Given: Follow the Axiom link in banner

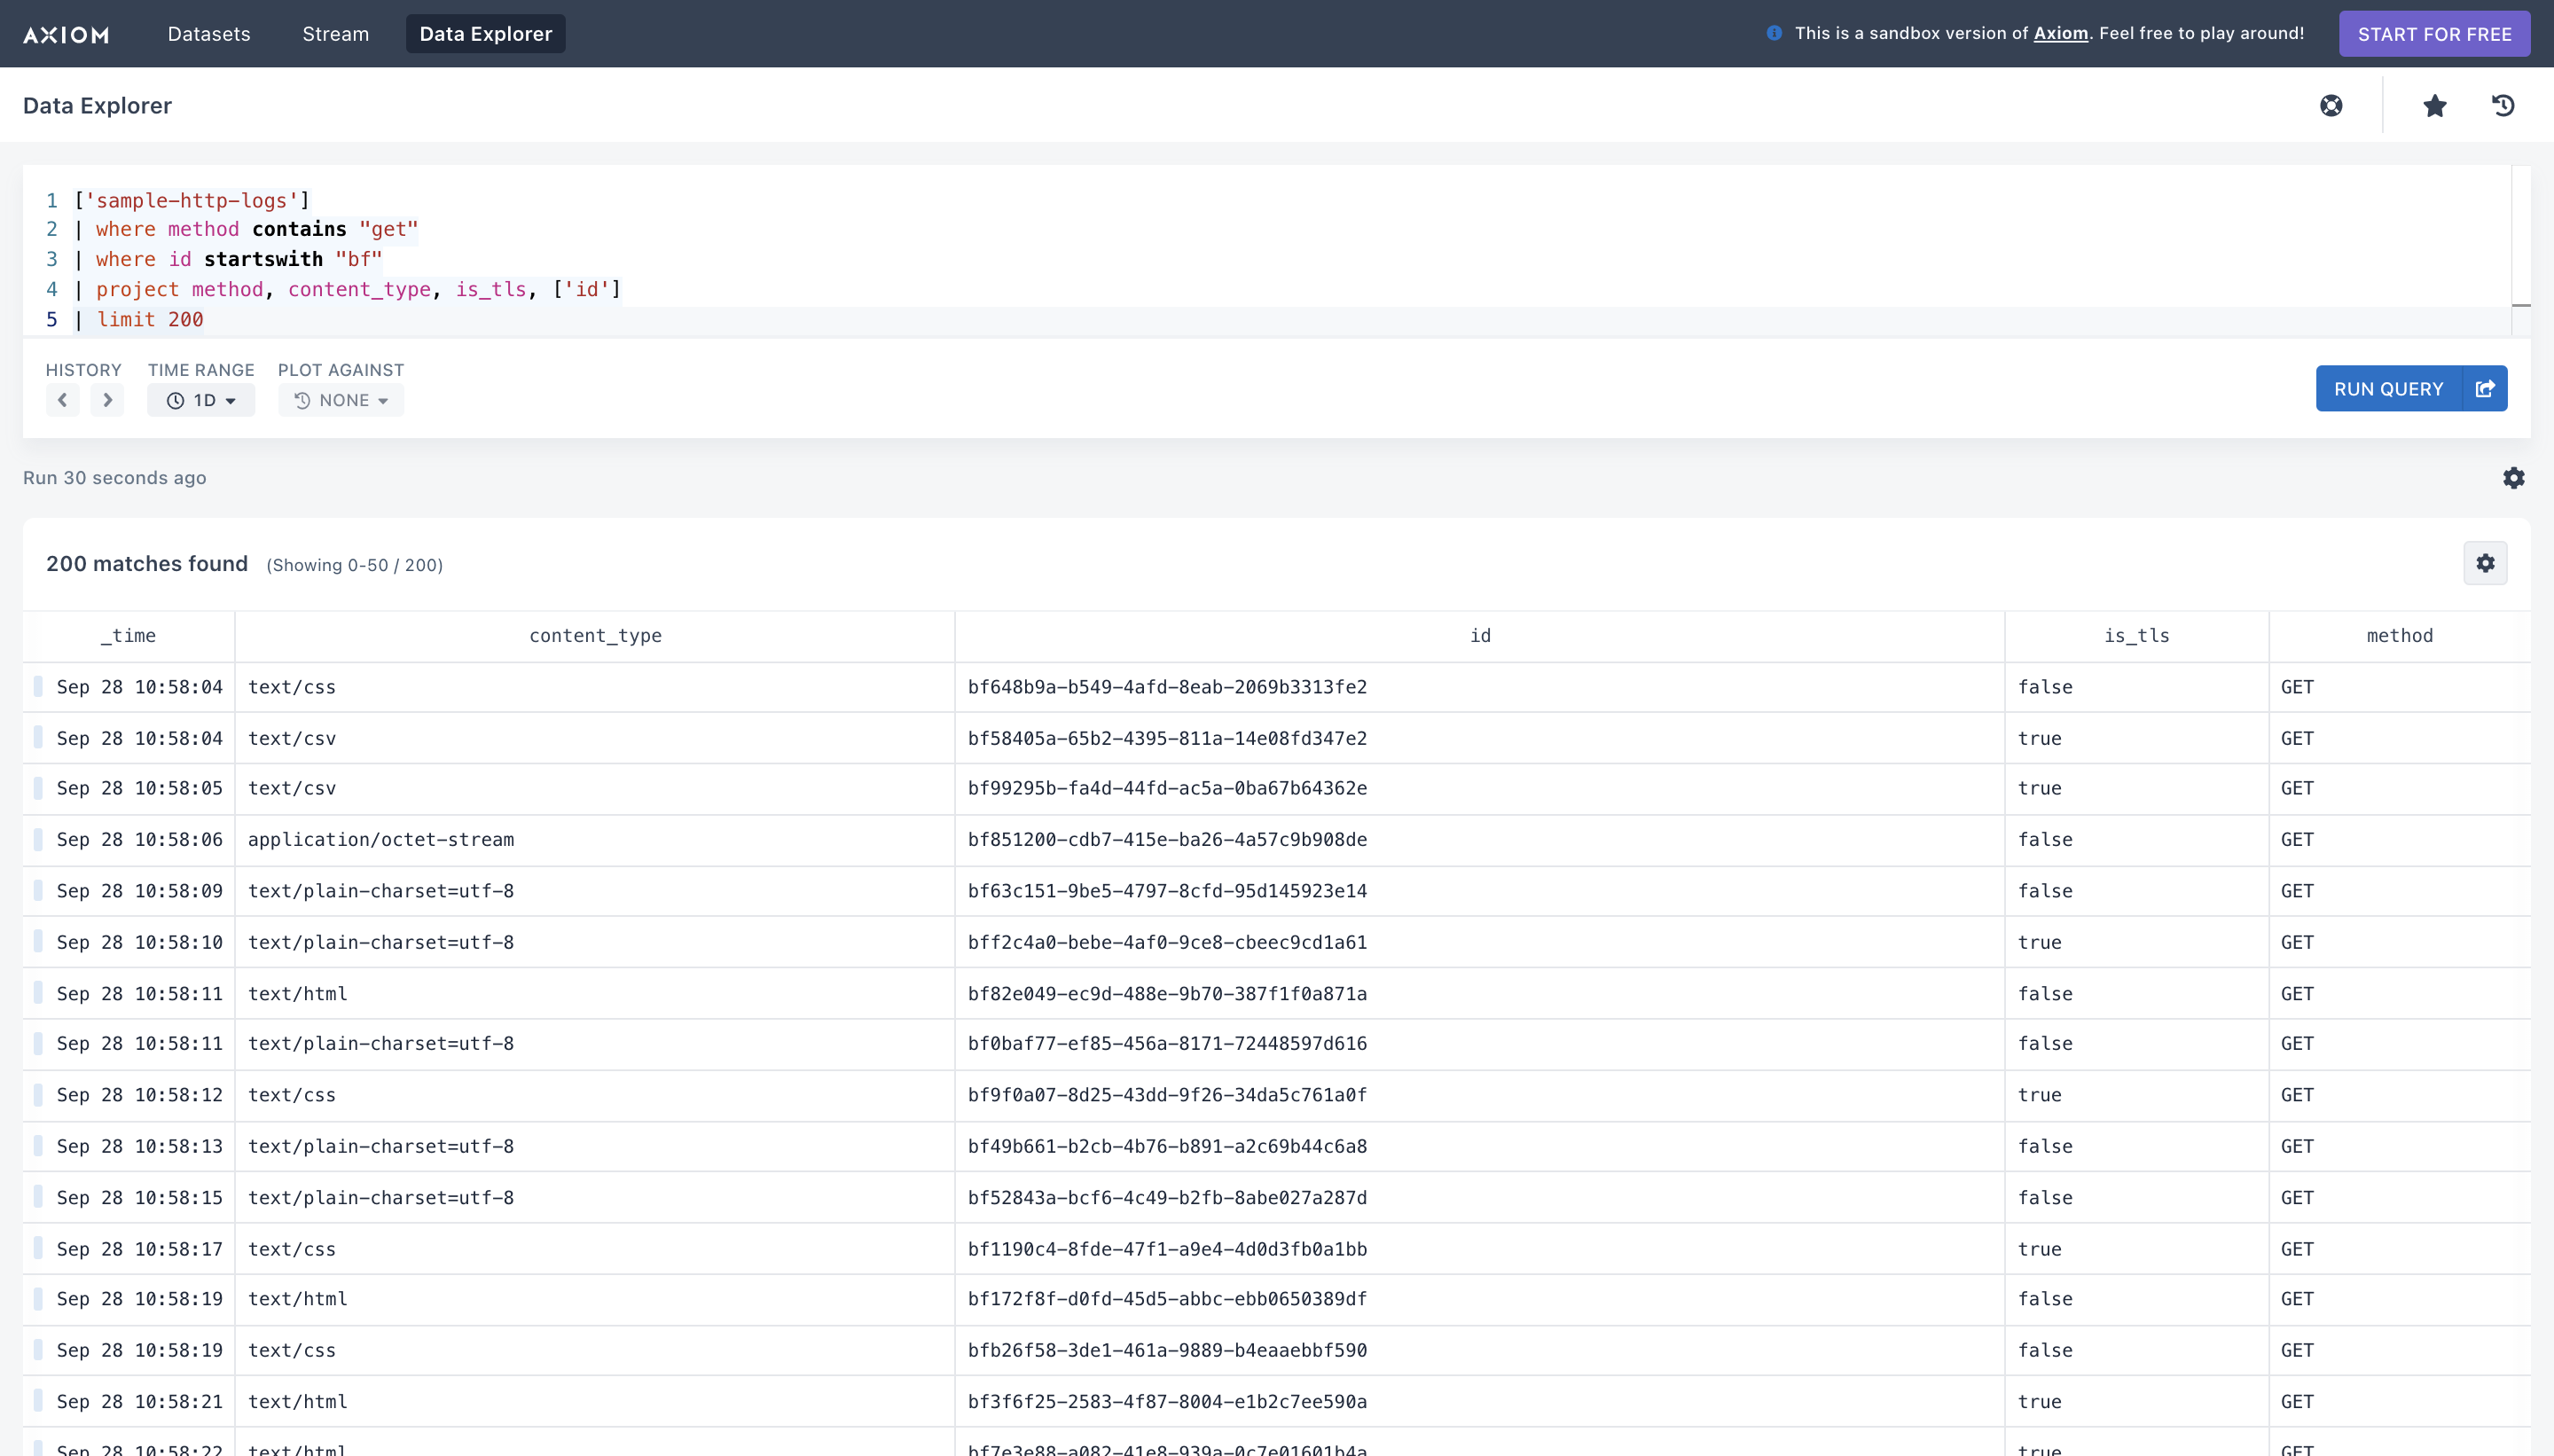Looking at the screenshot, I should [2061, 33].
